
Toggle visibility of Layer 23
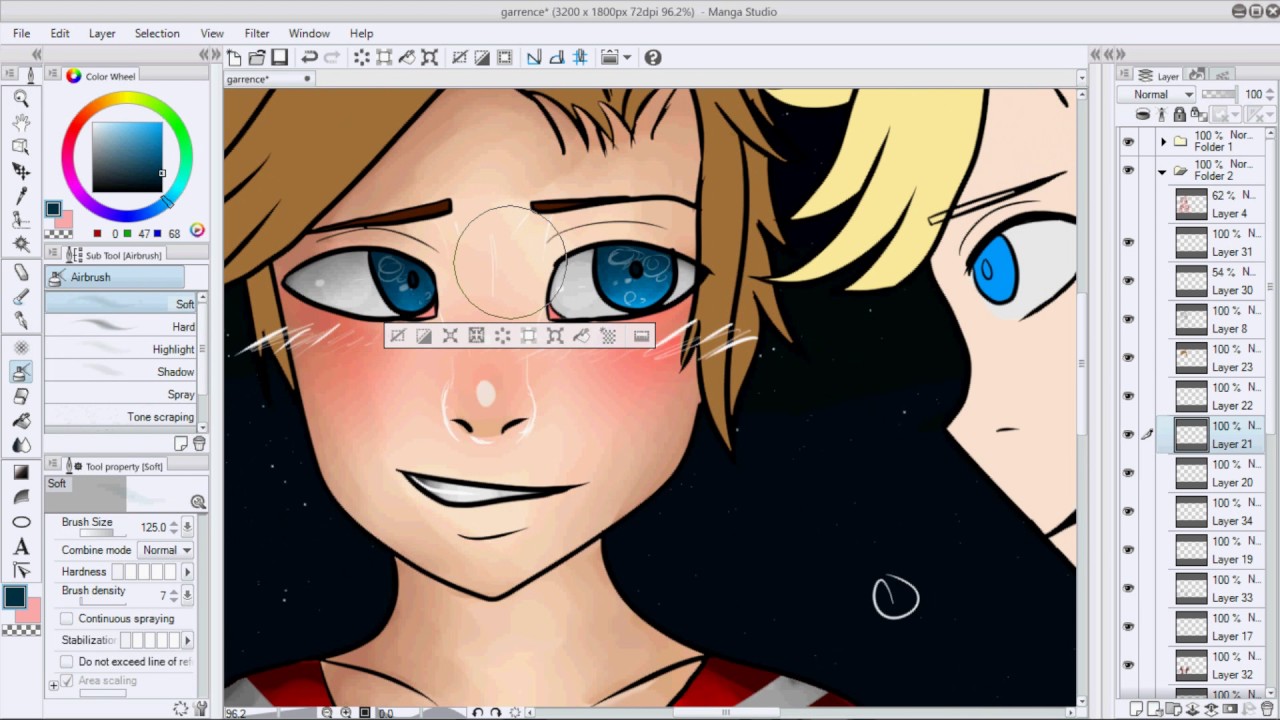pos(1129,358)
